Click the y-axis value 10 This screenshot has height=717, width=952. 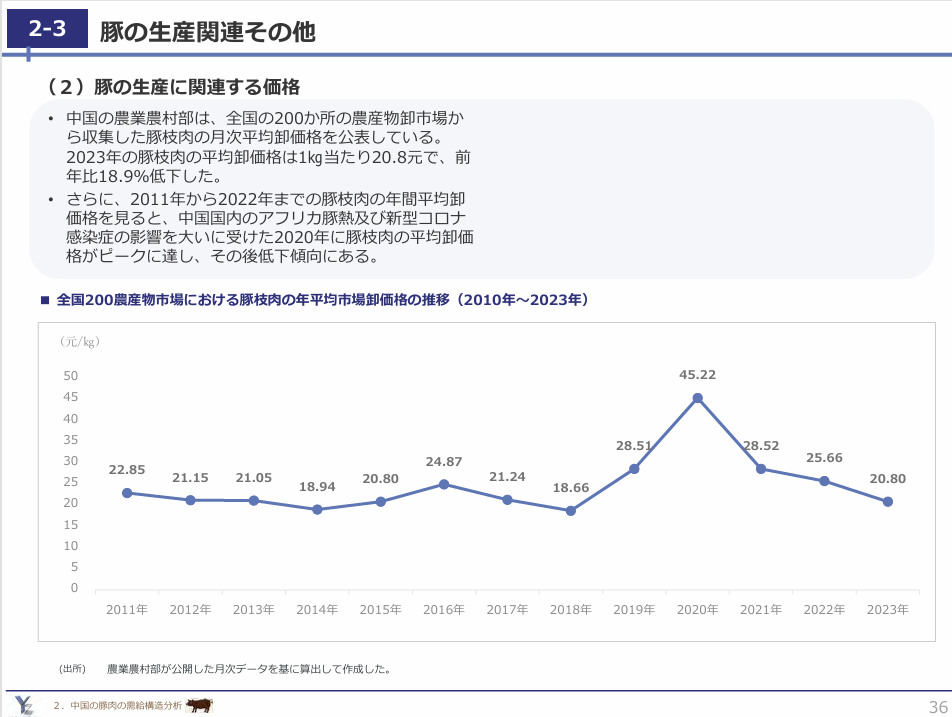[x=70, y=546]
